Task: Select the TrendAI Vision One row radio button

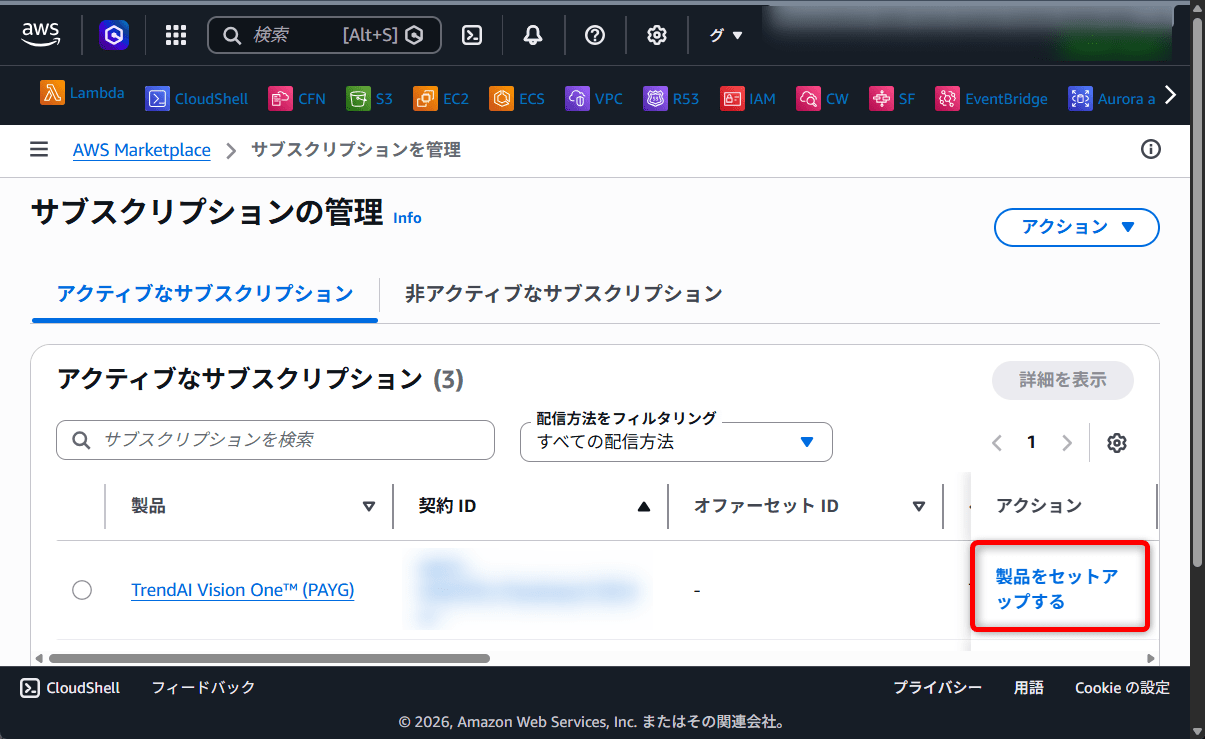Action: coord(82,590)
